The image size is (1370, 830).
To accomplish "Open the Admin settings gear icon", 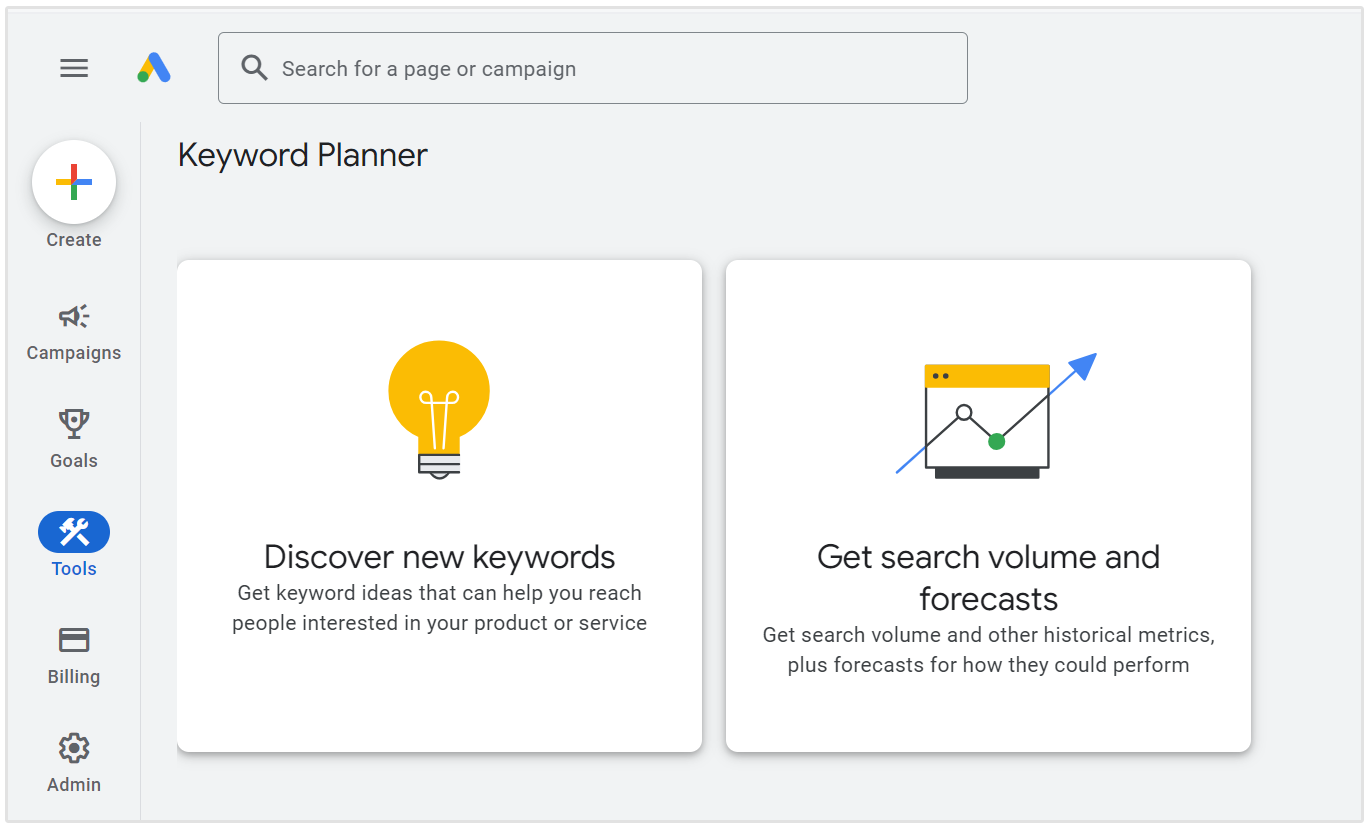I will click(73, 747).
